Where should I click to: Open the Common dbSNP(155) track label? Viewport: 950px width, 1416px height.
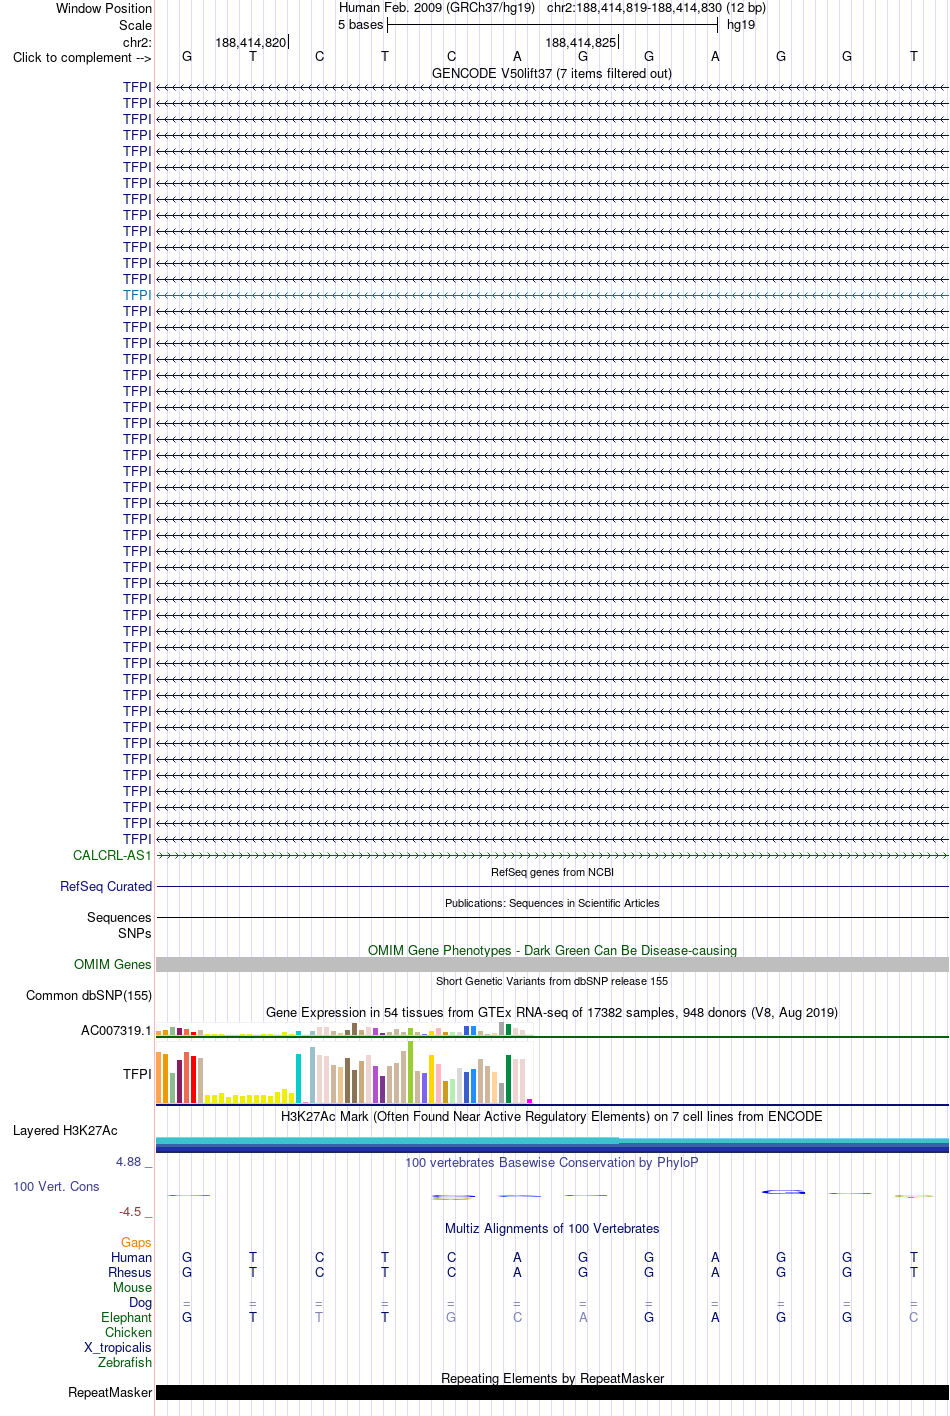coord(89,995)
